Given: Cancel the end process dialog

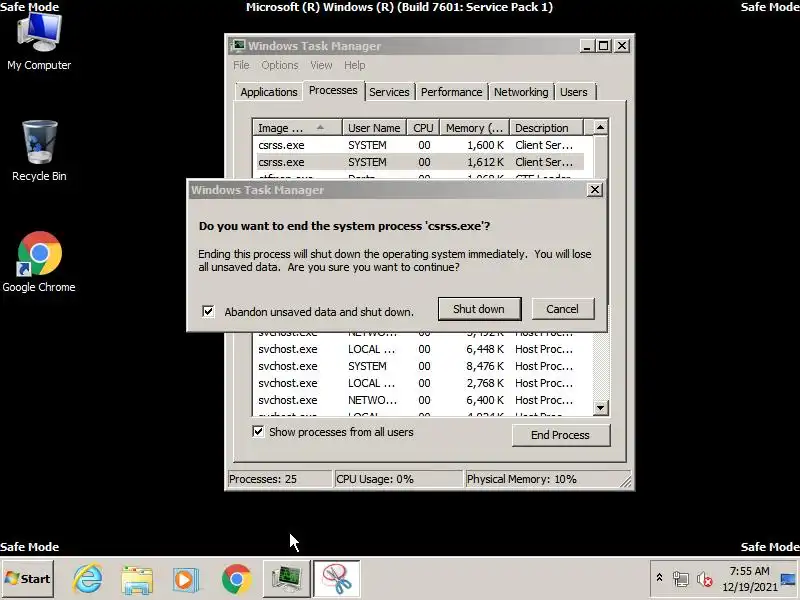Looking at the screenshot, I should (x=563, y=309).
